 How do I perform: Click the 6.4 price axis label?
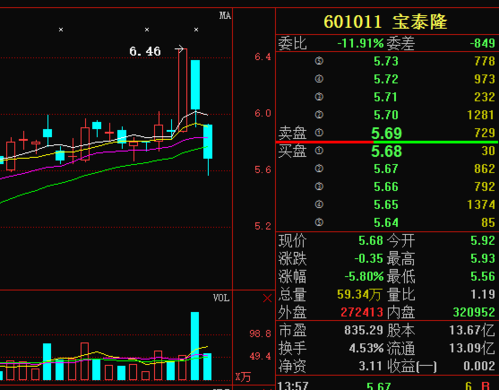[x=263, y=57]
